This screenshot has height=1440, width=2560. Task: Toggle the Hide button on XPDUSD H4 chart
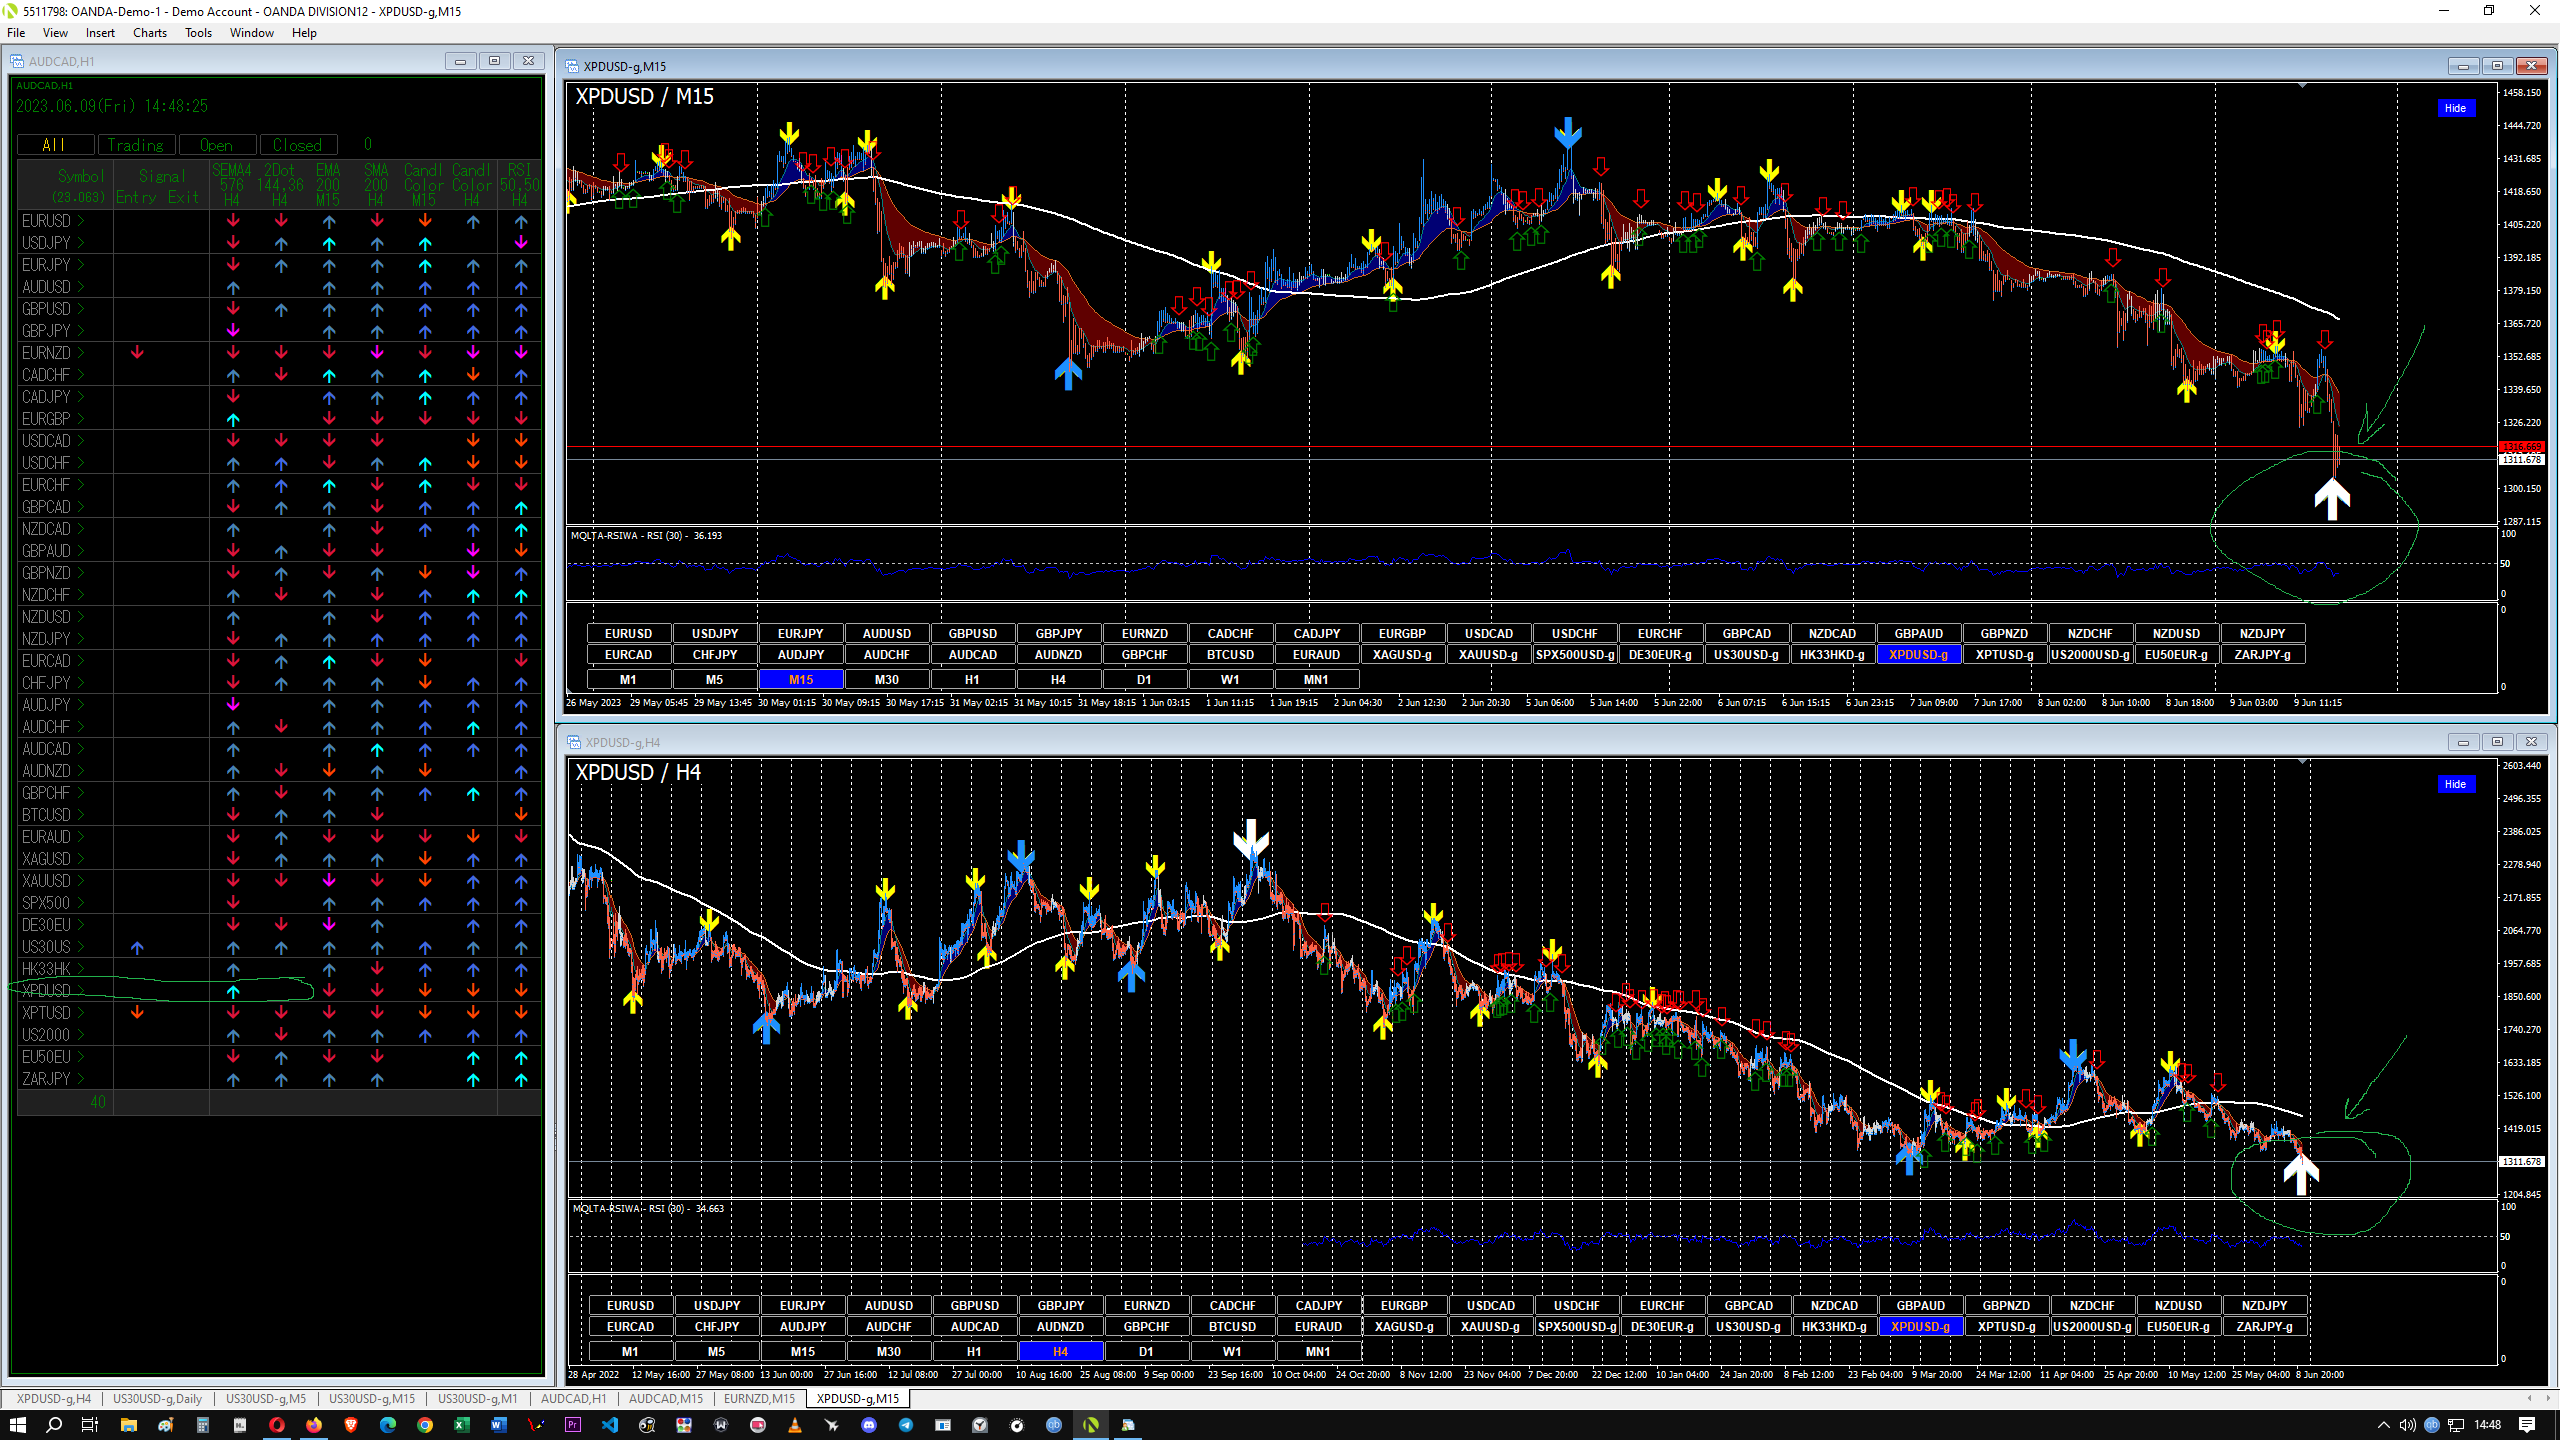[x=2455, y=784]
